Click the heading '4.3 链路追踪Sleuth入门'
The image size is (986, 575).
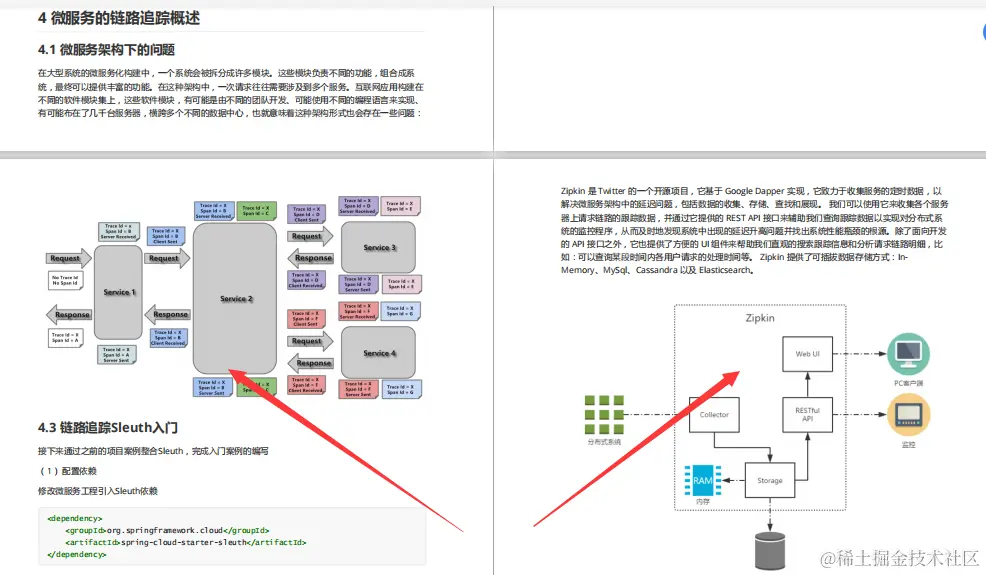(x=108, y=428)
